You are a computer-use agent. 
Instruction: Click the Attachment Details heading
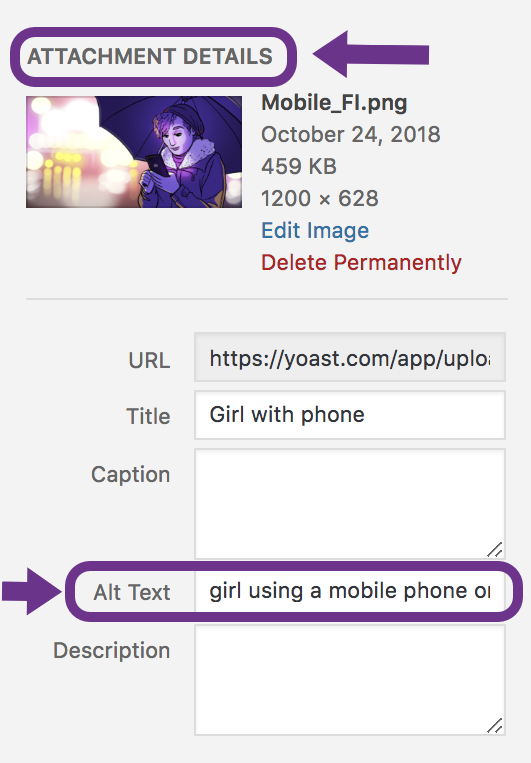[150, 56]
